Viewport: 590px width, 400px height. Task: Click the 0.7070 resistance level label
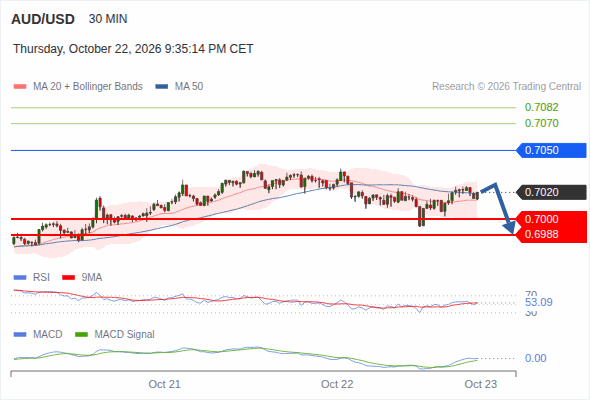pos(541,123)
